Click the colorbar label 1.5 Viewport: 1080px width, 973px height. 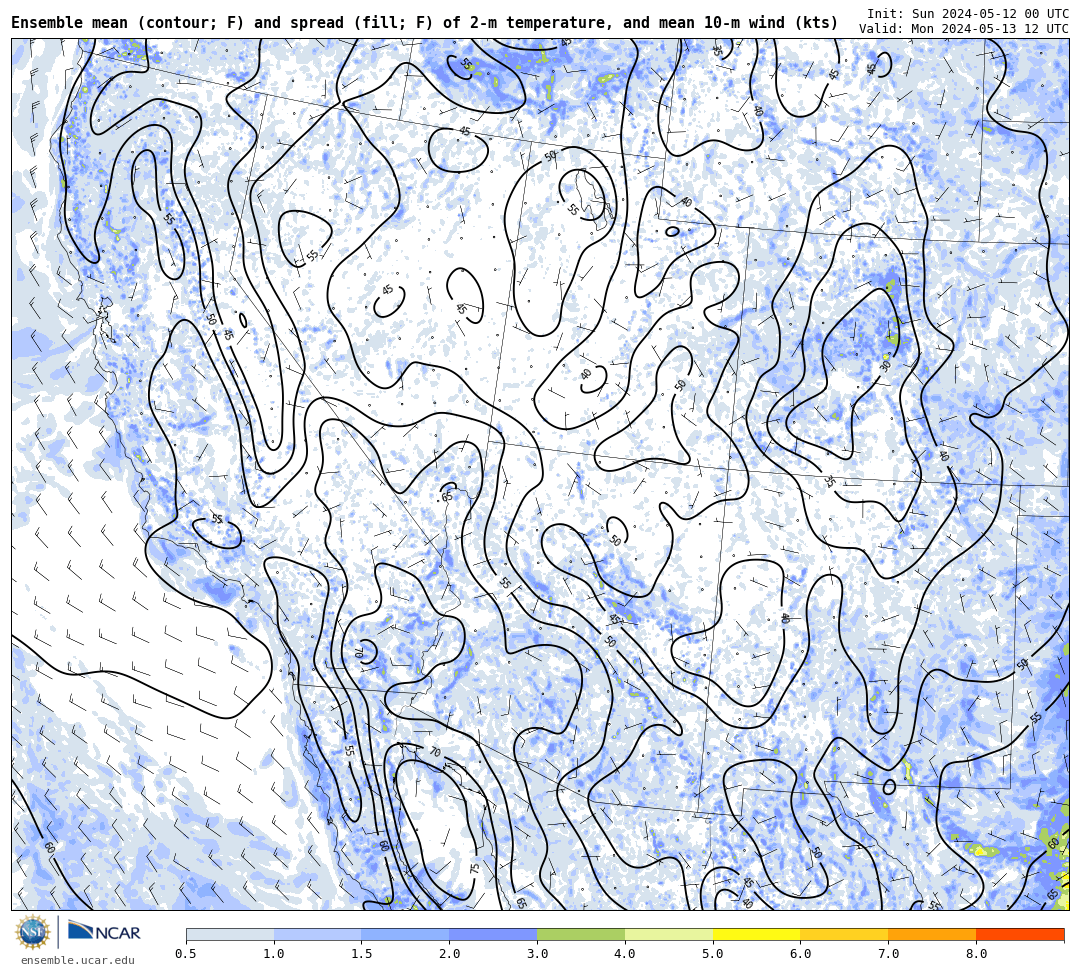point(362,954)
